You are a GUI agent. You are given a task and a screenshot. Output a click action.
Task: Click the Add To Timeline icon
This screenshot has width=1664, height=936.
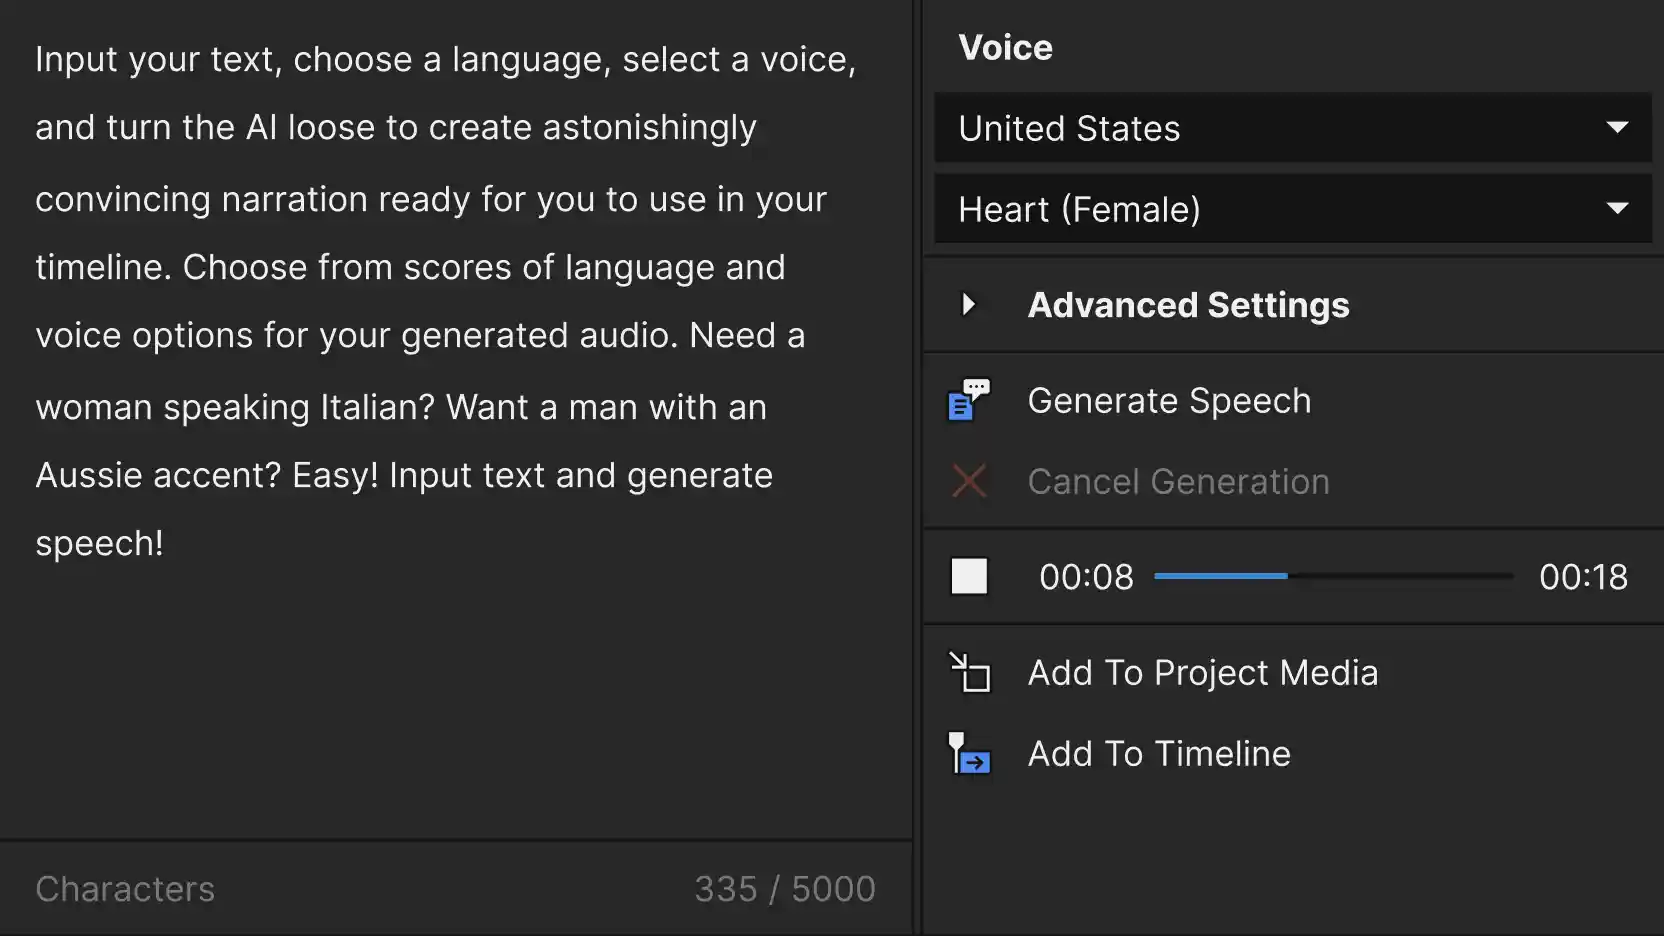point(969,753)
